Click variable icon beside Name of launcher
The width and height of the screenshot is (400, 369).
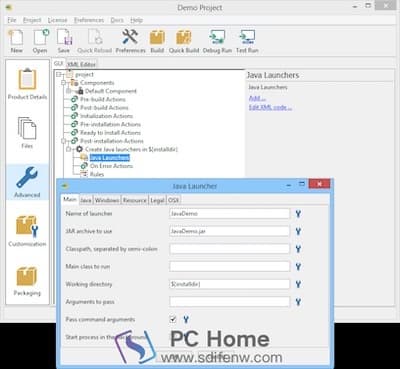point(298,214)
